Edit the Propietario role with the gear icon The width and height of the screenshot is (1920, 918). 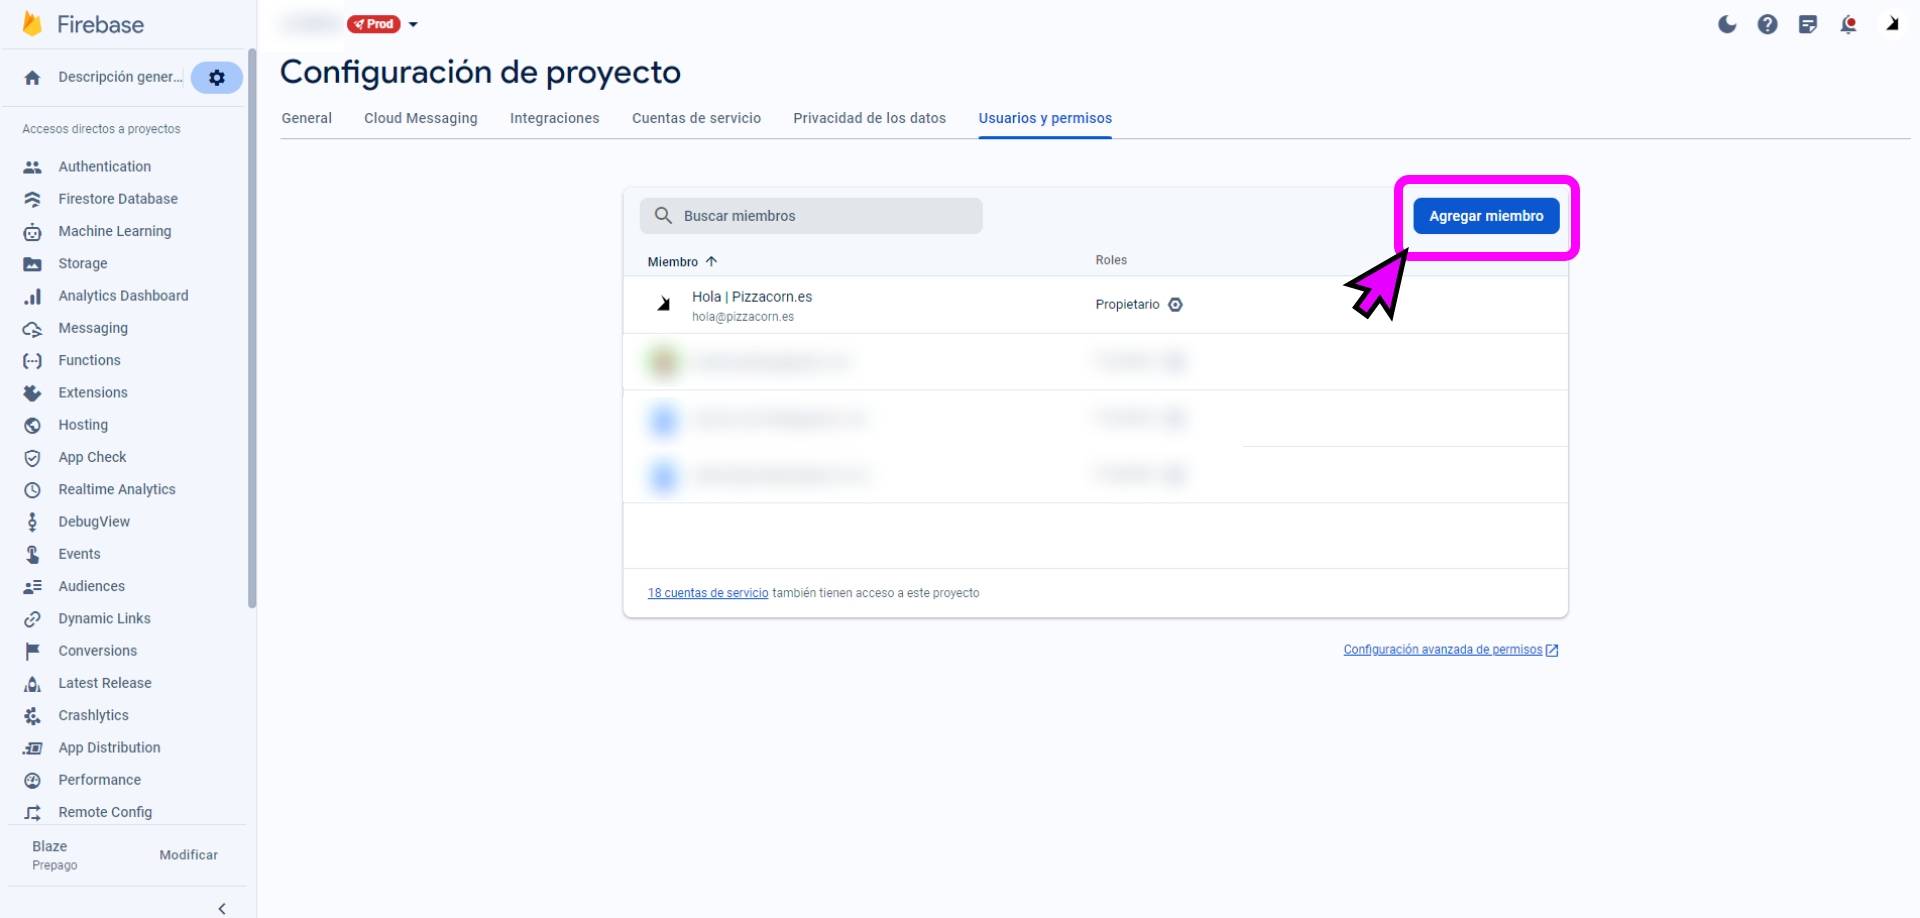[x=1176, y=304]
